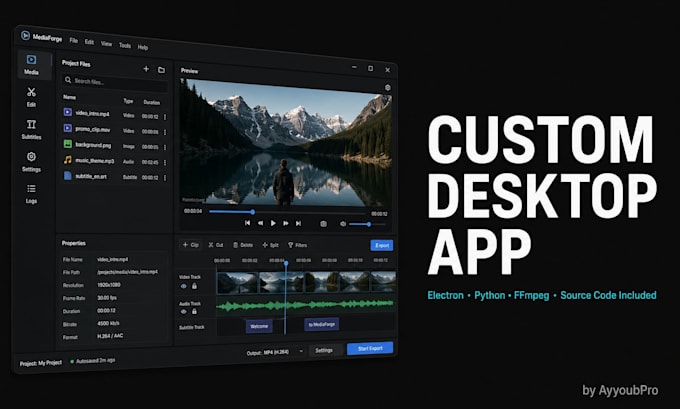Click the Cut tool button
The width and height of the screenshot is (680, 409).
(216, 245)
